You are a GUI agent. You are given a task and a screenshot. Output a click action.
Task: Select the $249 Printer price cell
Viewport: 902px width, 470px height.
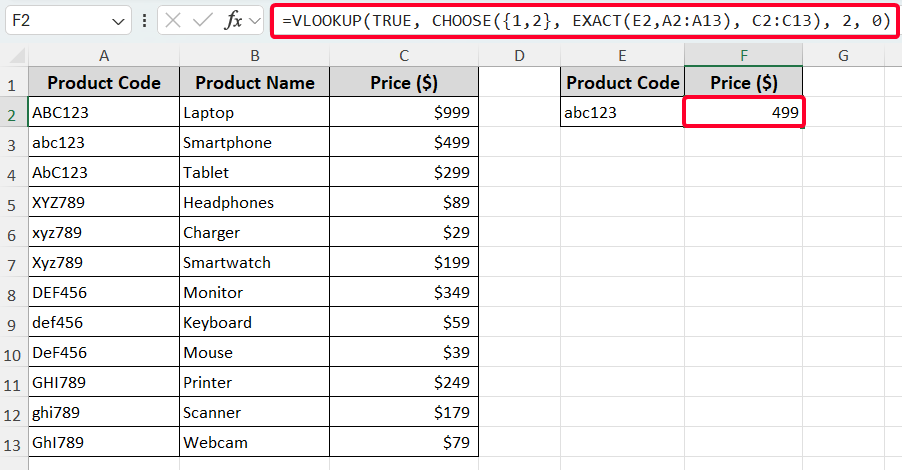(403, 382)
